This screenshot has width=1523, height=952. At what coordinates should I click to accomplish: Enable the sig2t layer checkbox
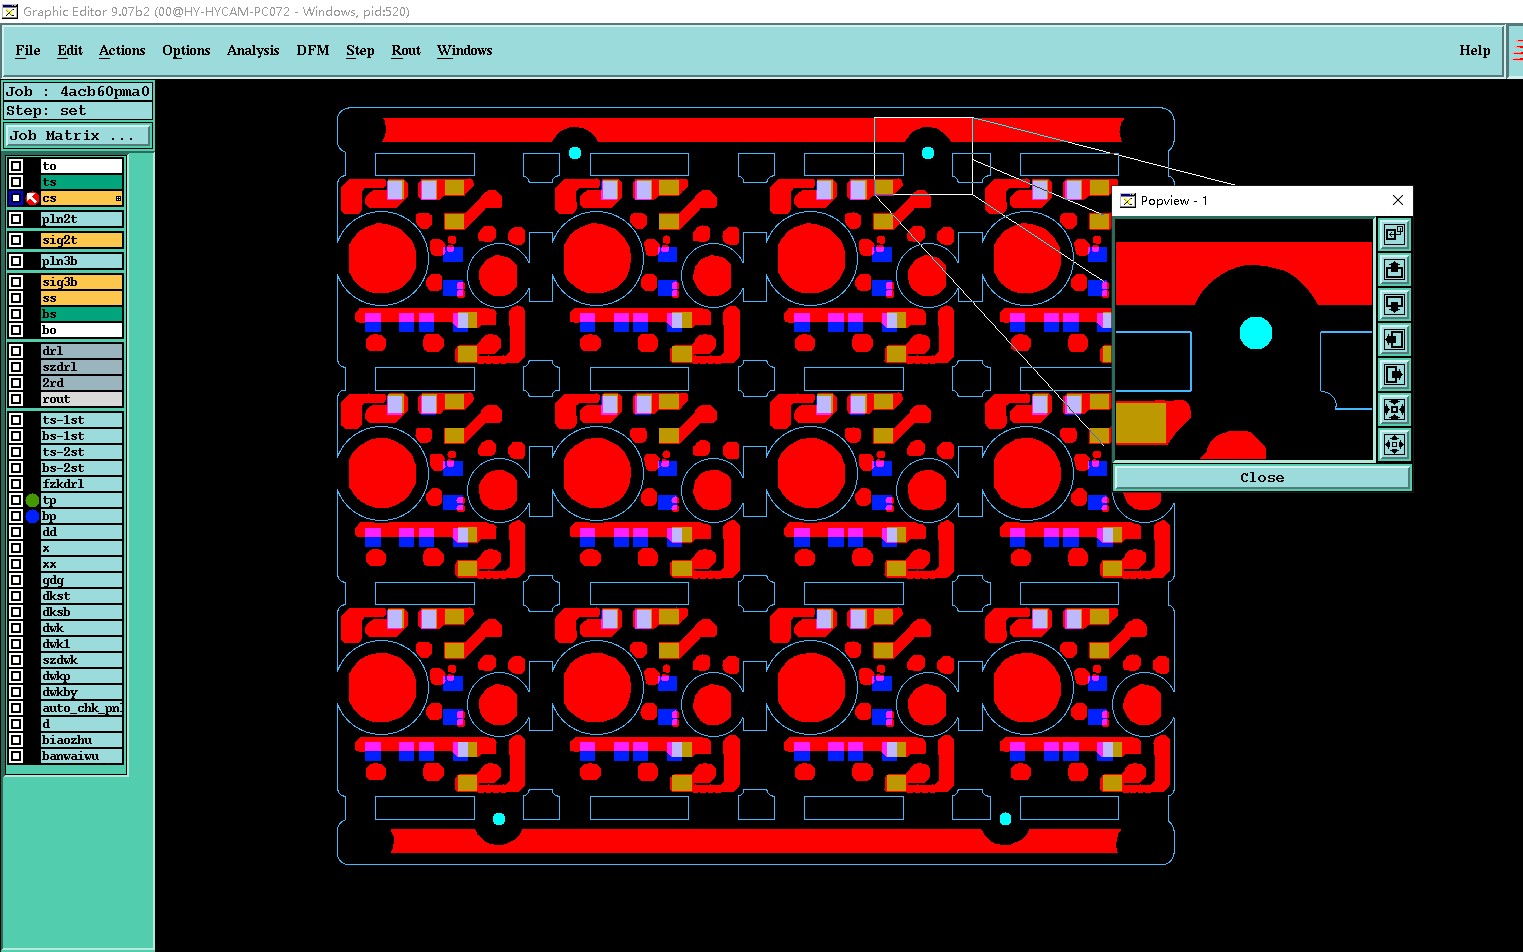pos(16,240)
